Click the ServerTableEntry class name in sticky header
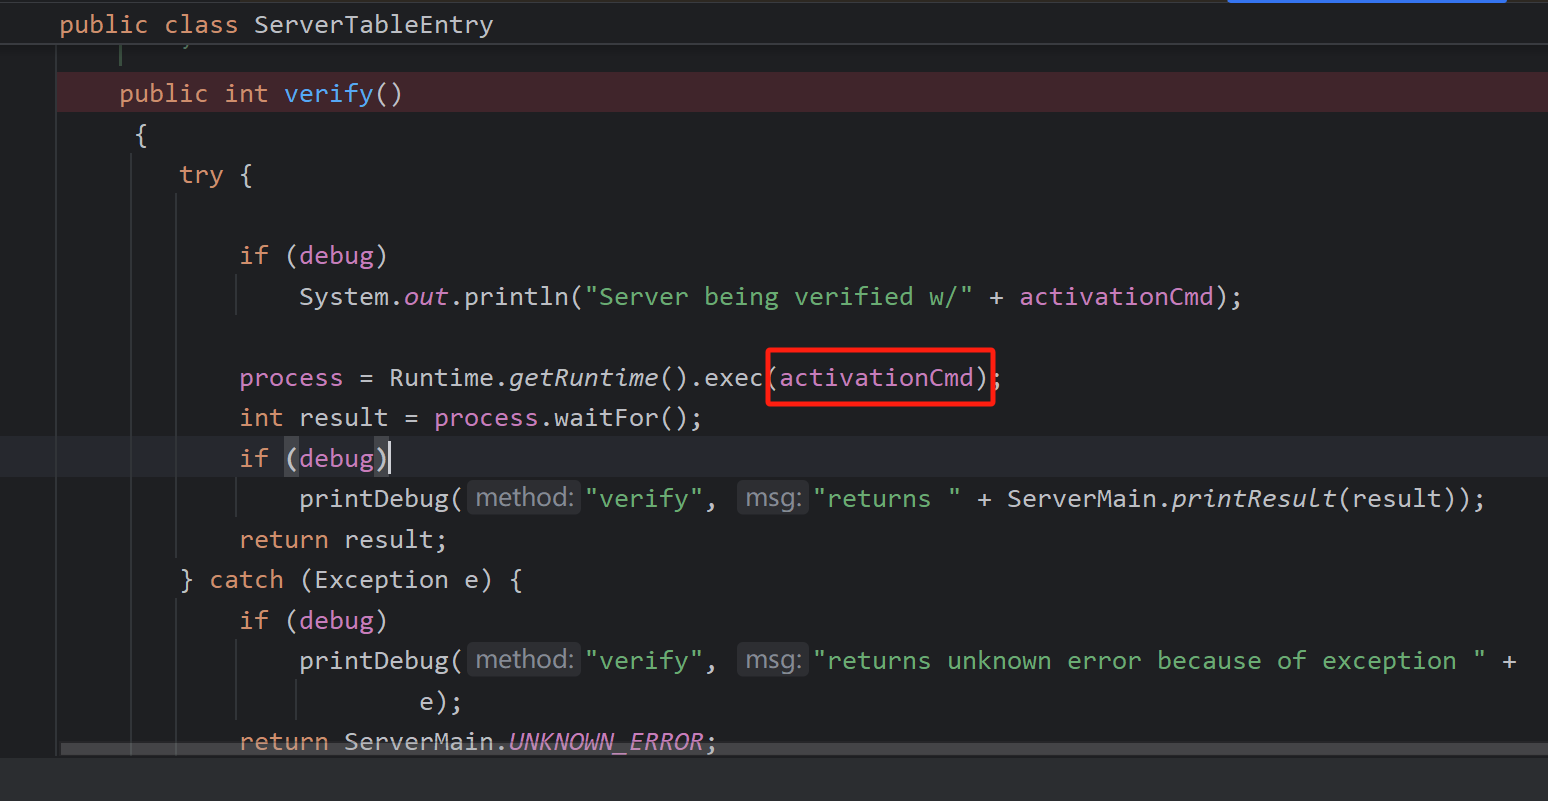1548x801 pixels. click(x=373, y=24)
